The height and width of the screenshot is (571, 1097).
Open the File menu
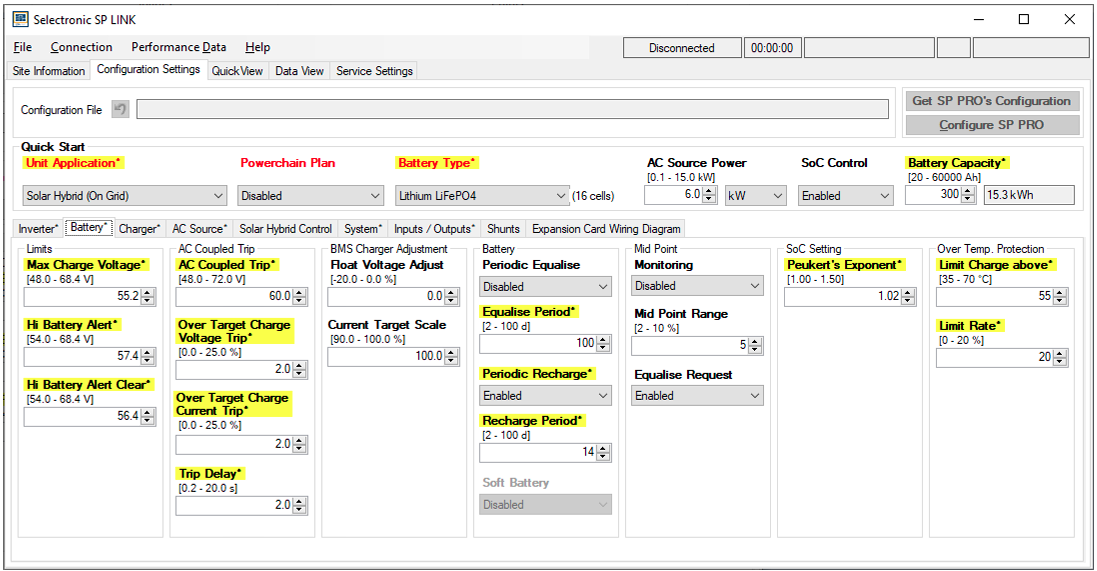click(22, 47)
